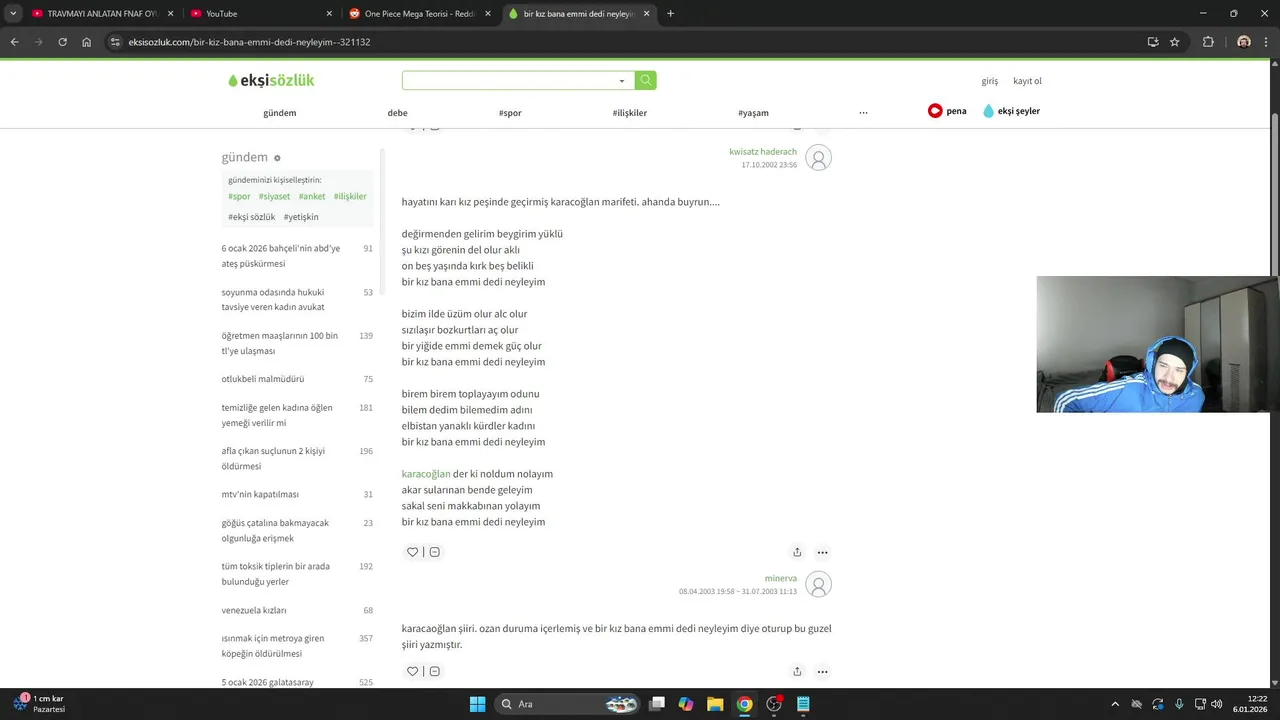Screen dimensions: 1280x720
Task: Follow the karacoğlan link in the poem
Action: [x=426, y=474]
